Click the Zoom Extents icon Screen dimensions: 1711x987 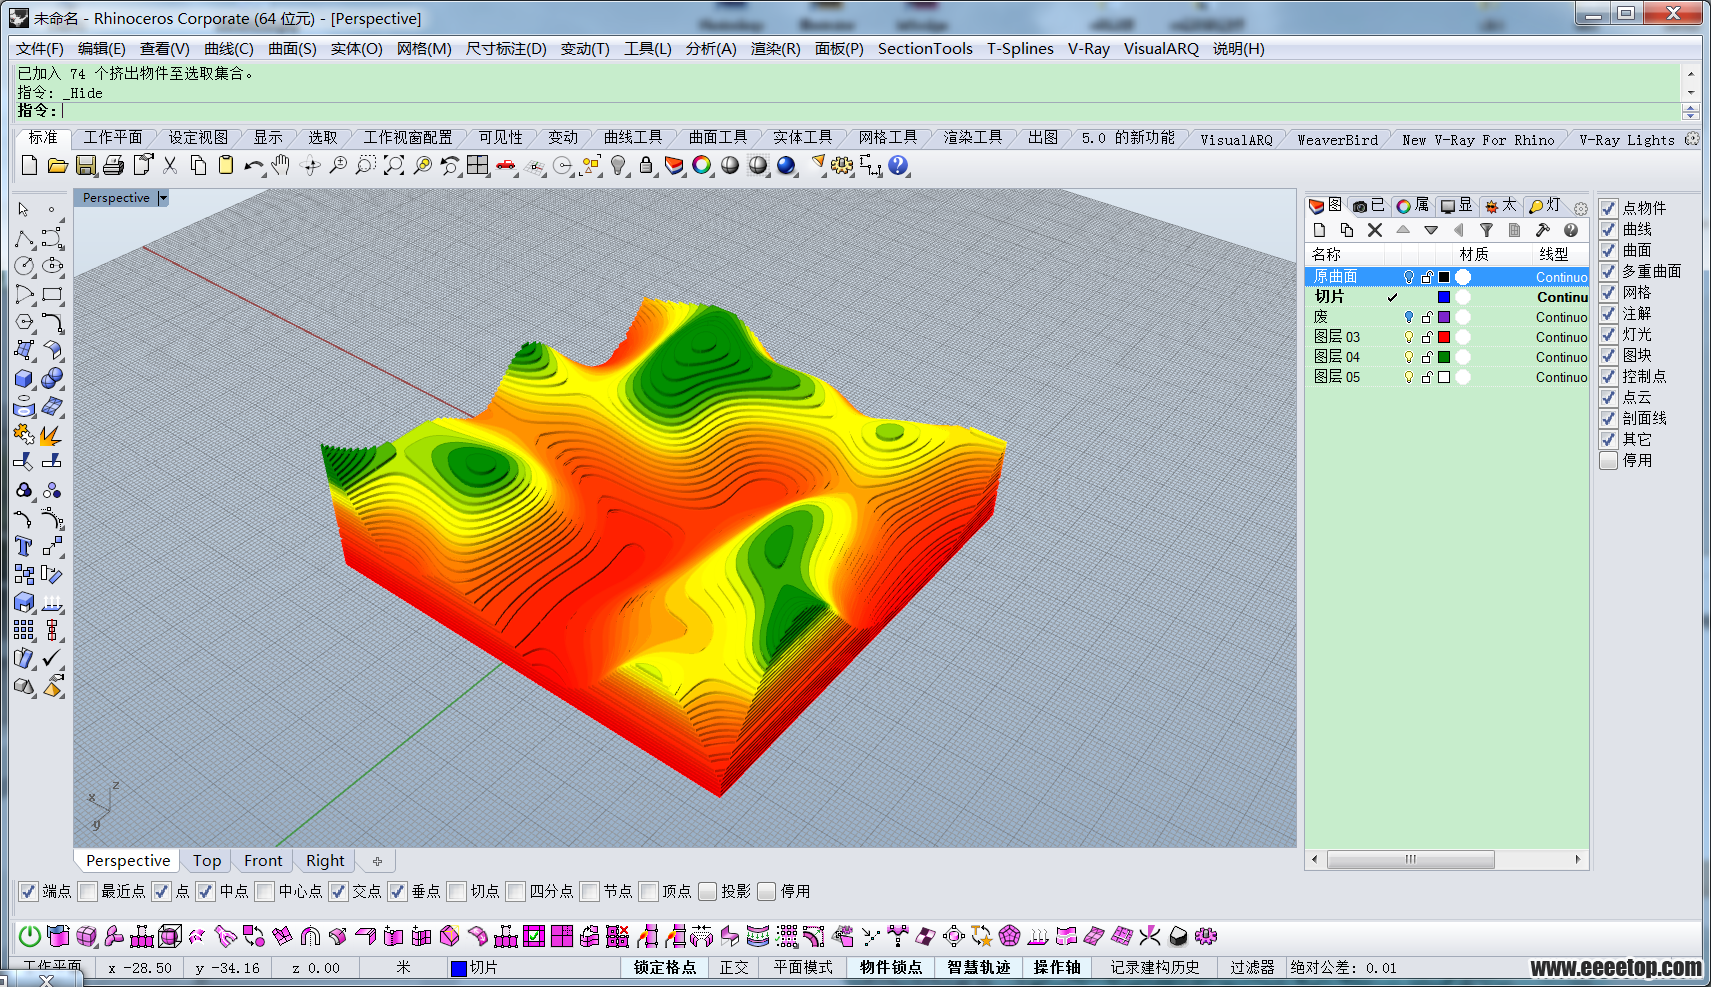coord(394,165)
